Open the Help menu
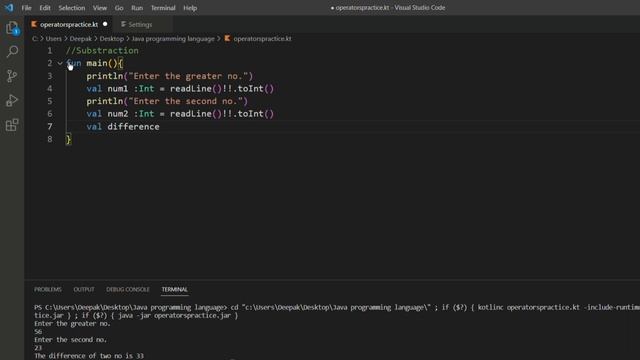Image resolution: width=640 pixels, height=360 pixels. (190, 8)
